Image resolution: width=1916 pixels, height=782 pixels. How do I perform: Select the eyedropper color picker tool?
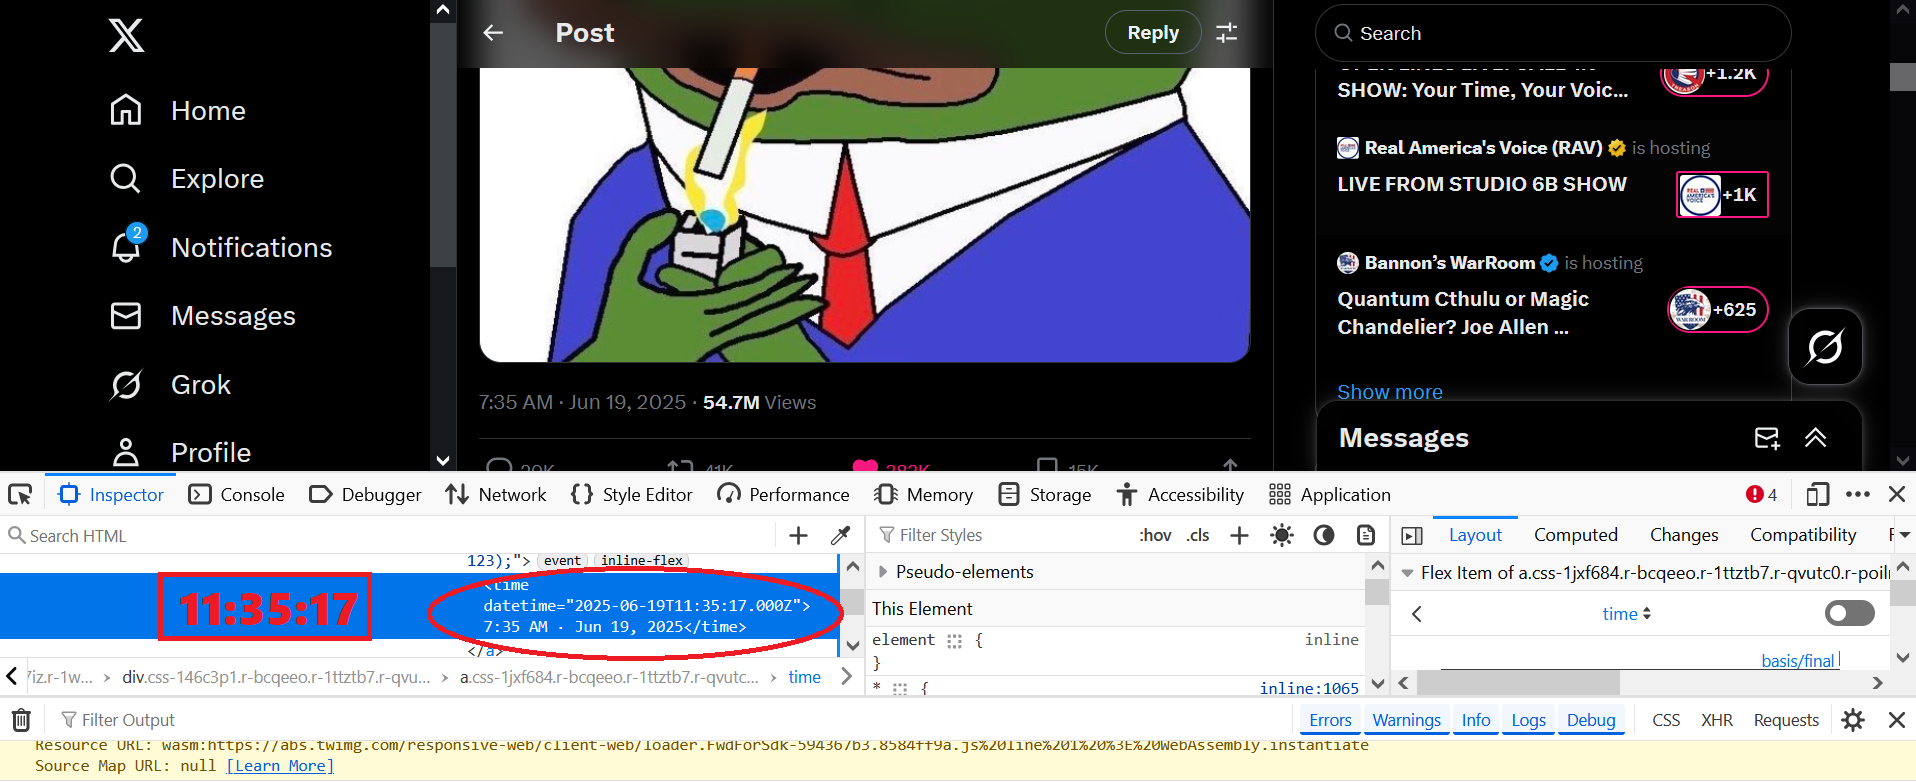840,536
